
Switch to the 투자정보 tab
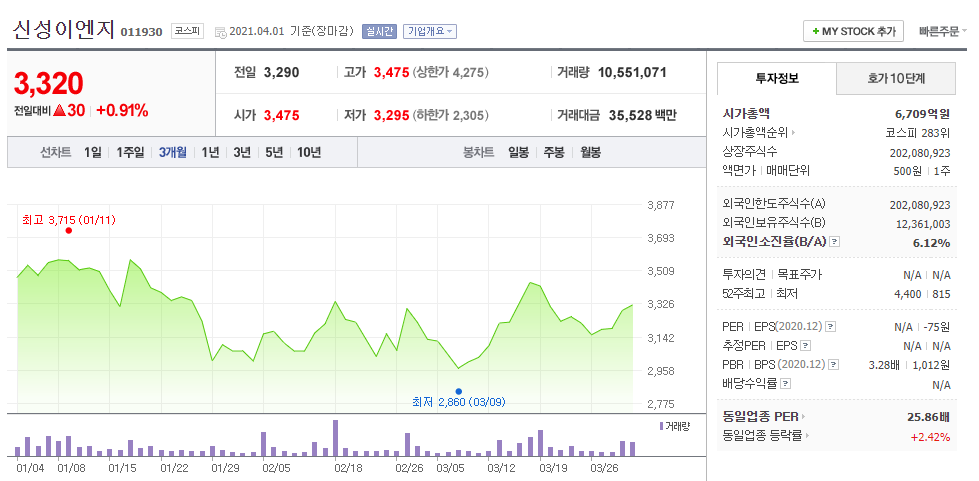[x=777, y=79]
